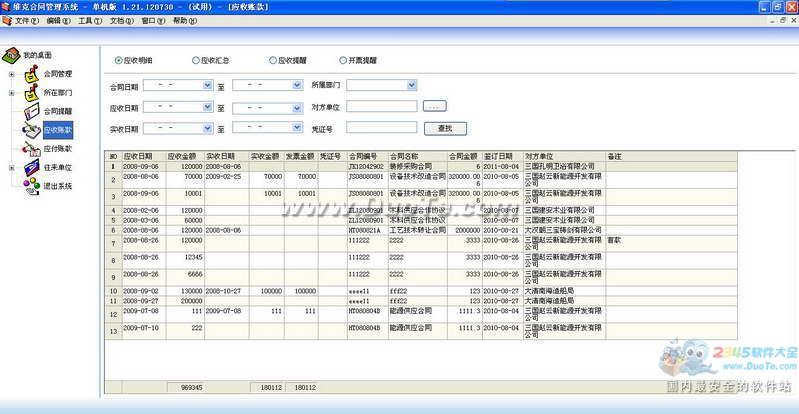The image size is (799, 414).
Task: Click the 合同提醒 card icon
Action: coord(32,111)
